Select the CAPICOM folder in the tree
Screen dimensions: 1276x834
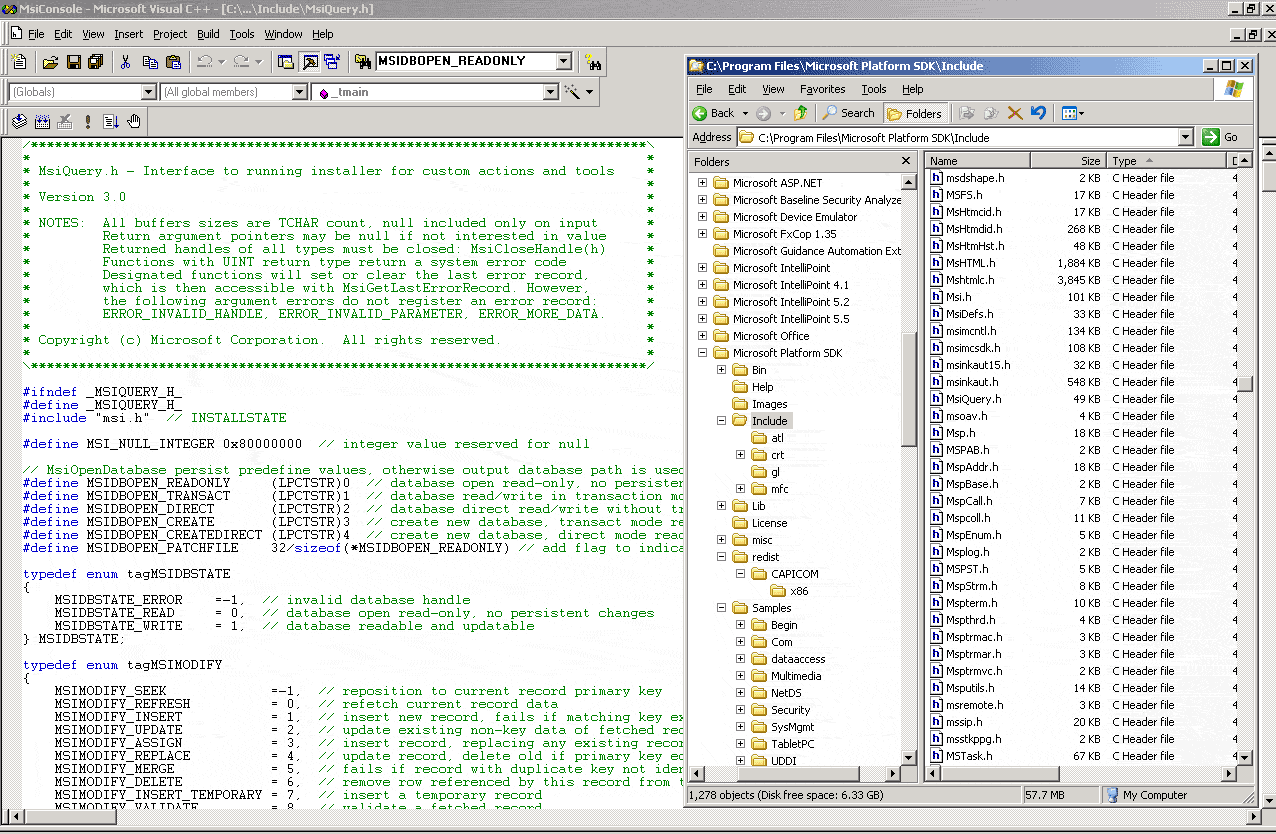[794, 574]
